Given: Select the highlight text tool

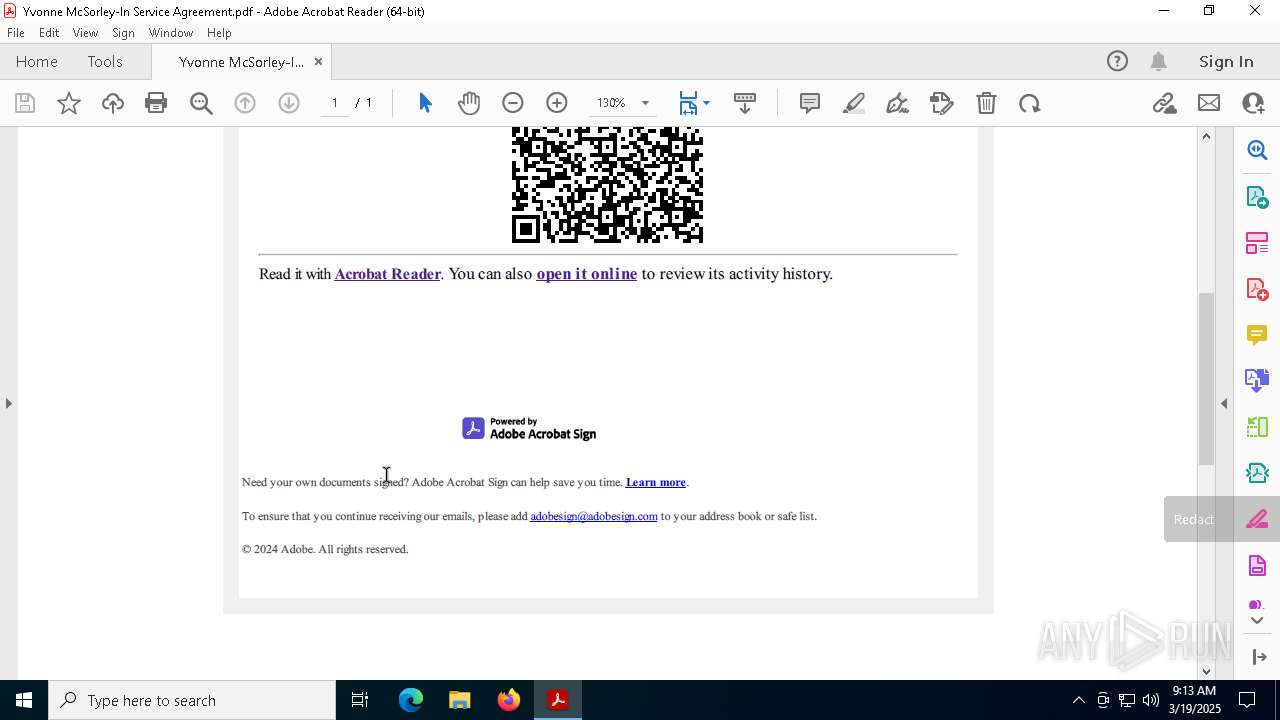Looking at the screenshot, I should click(854, 103).
